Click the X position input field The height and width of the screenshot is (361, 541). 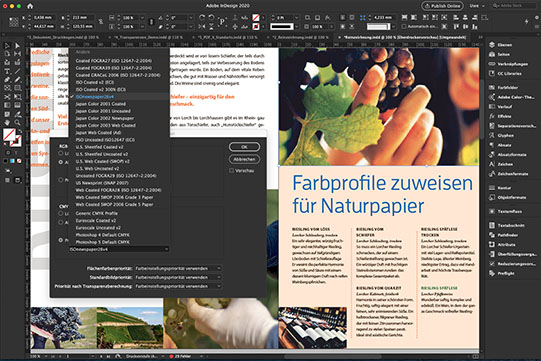tap(43, 18)
